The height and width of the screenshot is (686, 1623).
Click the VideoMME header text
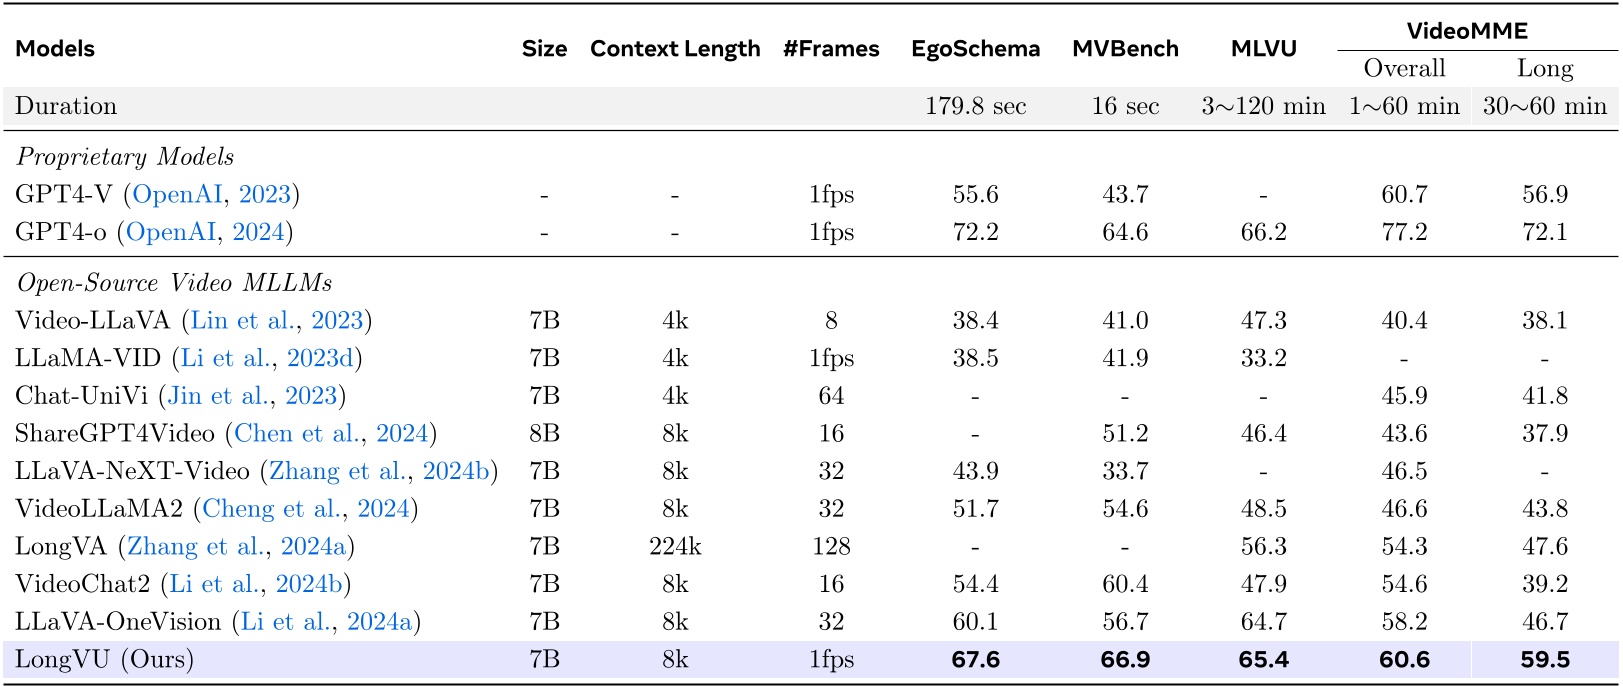tap(1467, 31)
